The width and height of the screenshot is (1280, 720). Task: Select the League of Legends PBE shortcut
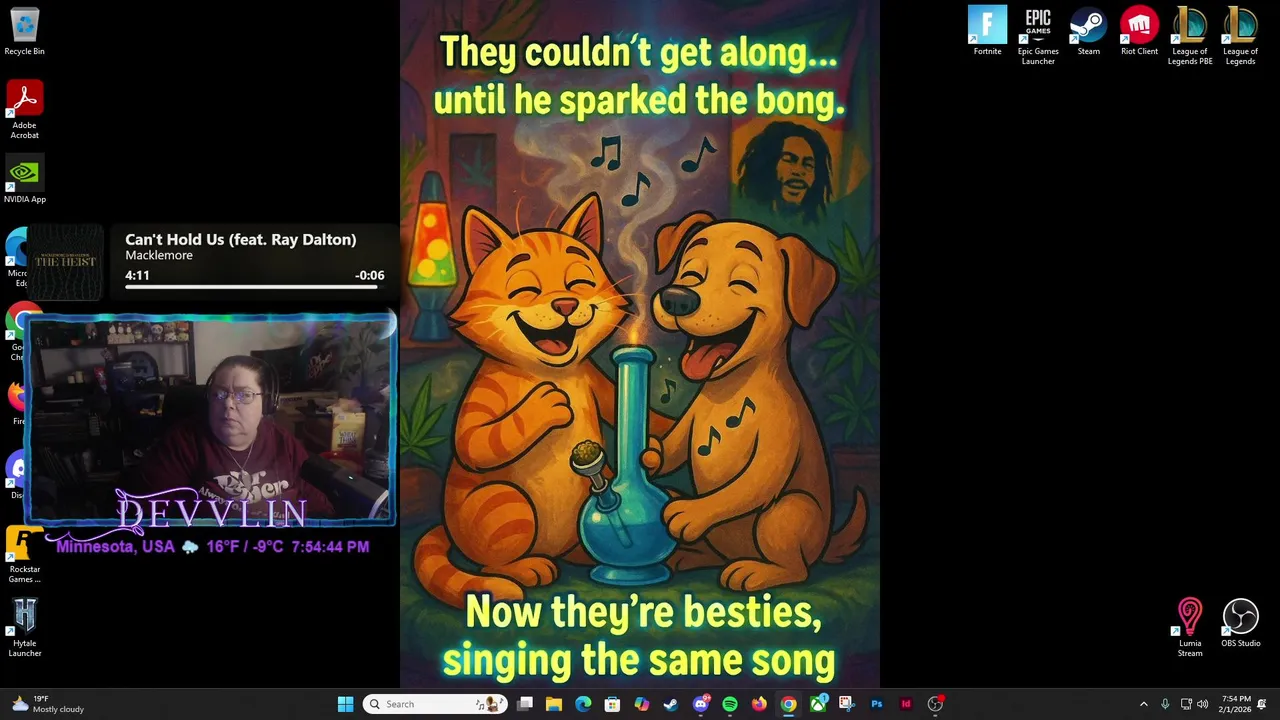tap(1190, 36)
